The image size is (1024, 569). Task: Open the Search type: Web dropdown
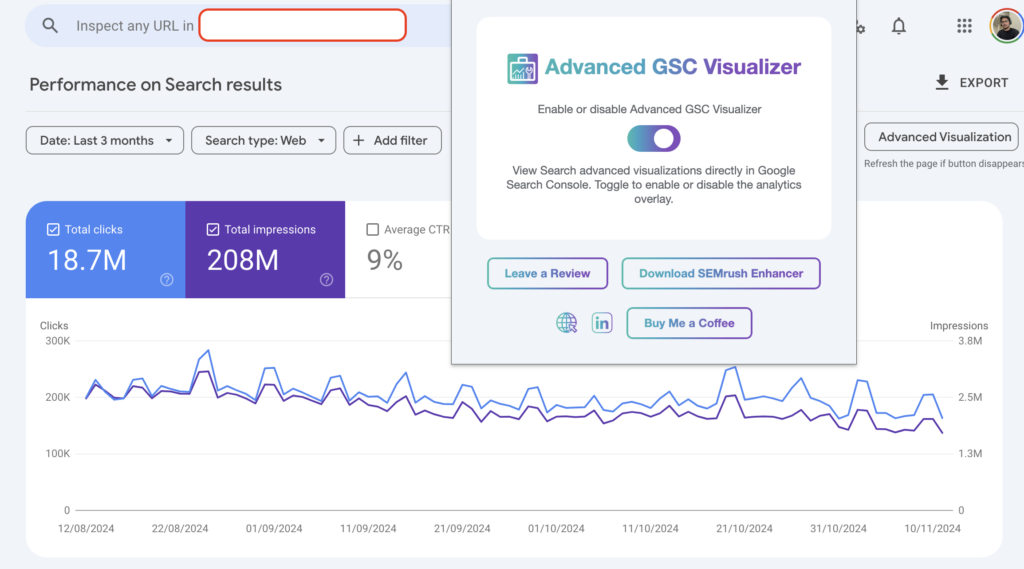[x=264, y=141]
